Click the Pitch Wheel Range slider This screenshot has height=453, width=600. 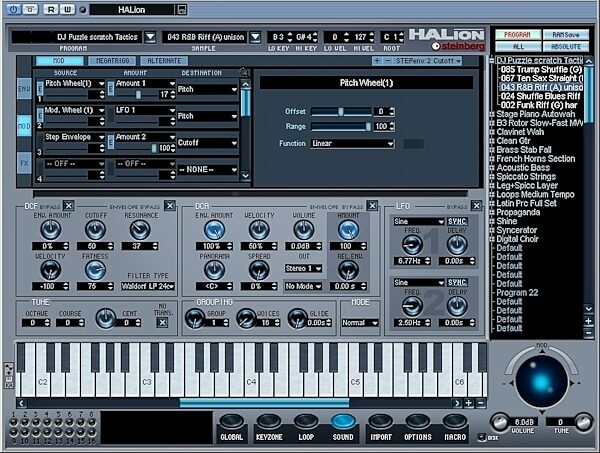click(x=341, y=126)
